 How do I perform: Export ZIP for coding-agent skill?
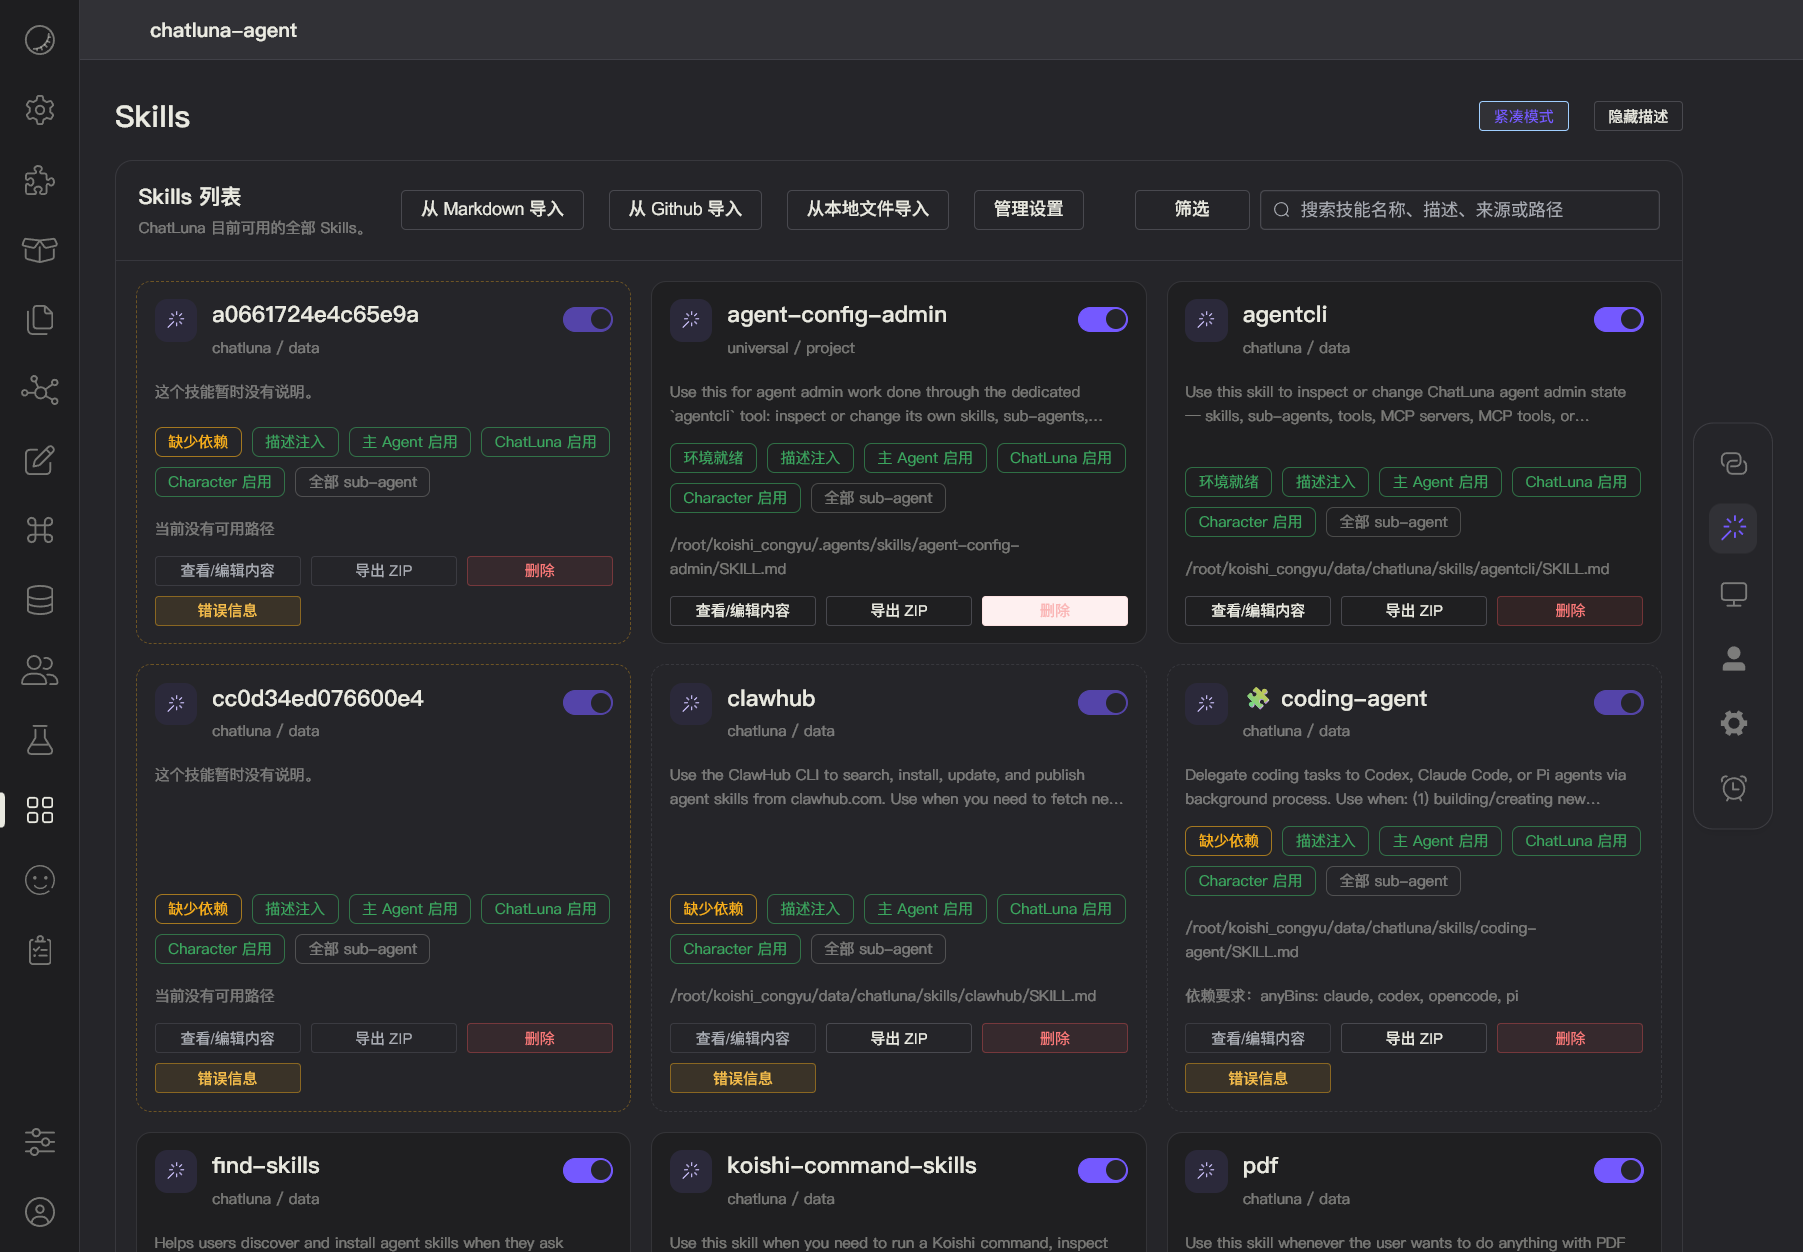pos(1414,1038)
